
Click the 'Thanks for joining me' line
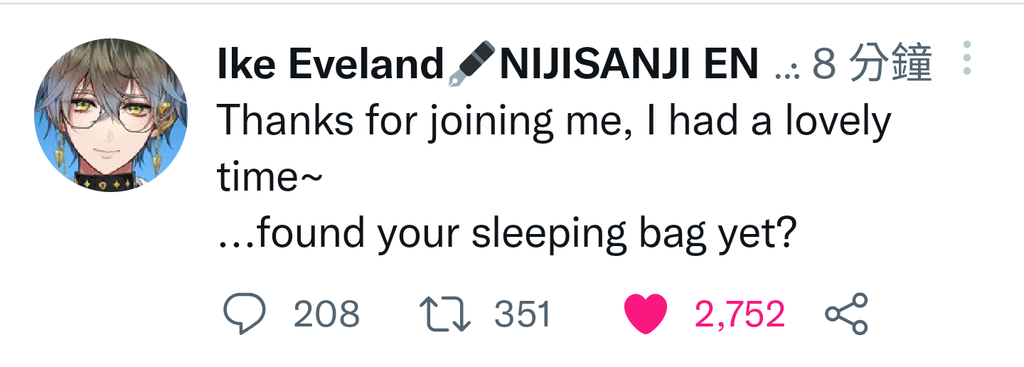(x=554, y=123)
